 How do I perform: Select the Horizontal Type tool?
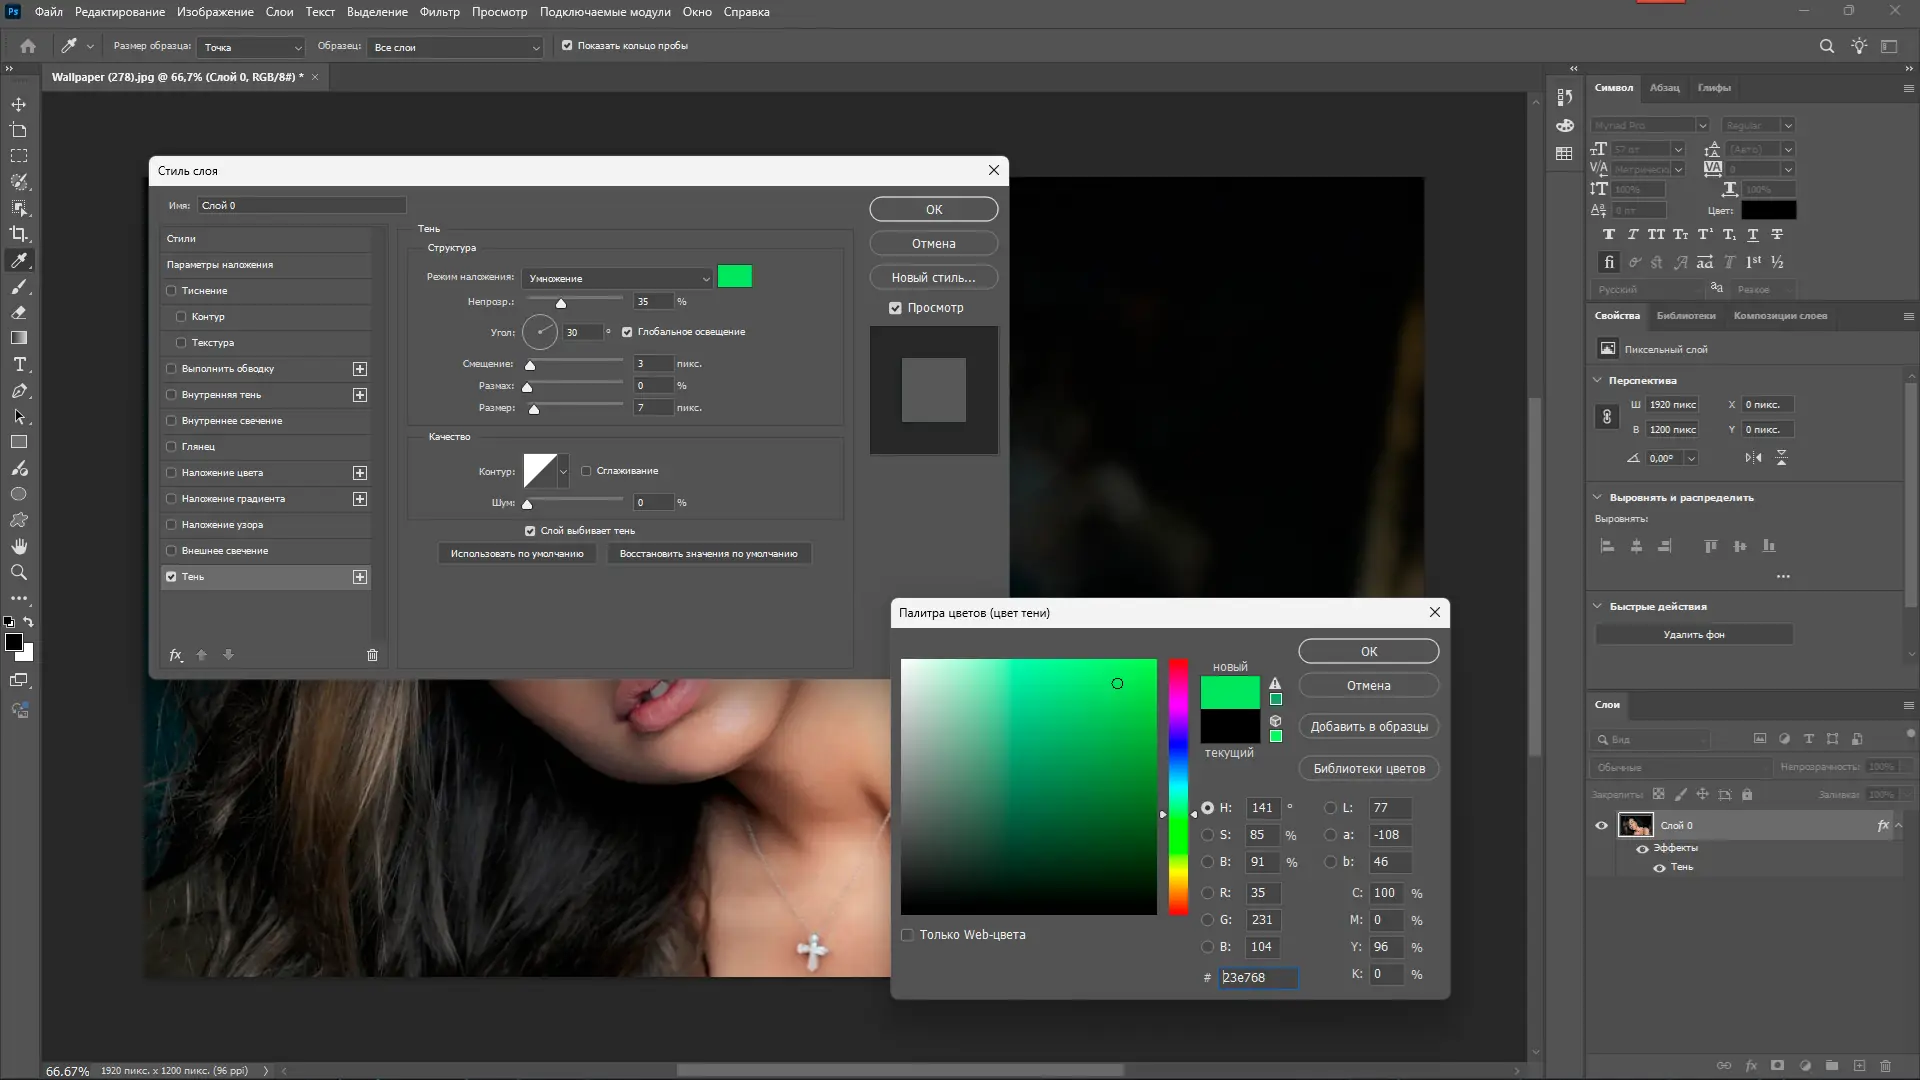19,364
